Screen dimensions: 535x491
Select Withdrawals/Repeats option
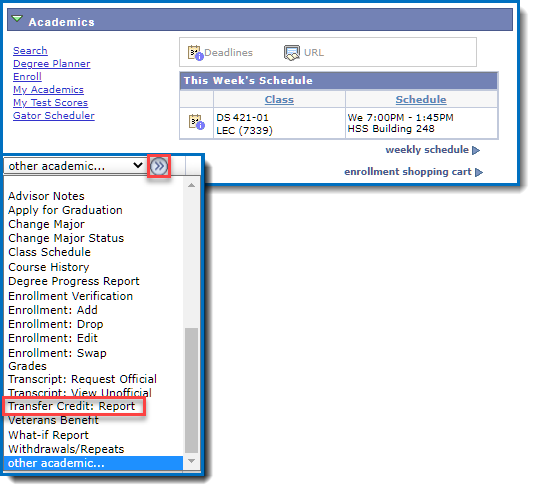[x=66, y=449]
